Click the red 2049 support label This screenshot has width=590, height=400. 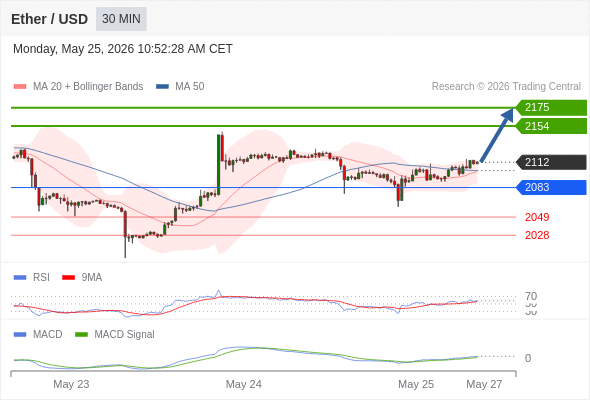pyautogui.click(x=537, y=217)
